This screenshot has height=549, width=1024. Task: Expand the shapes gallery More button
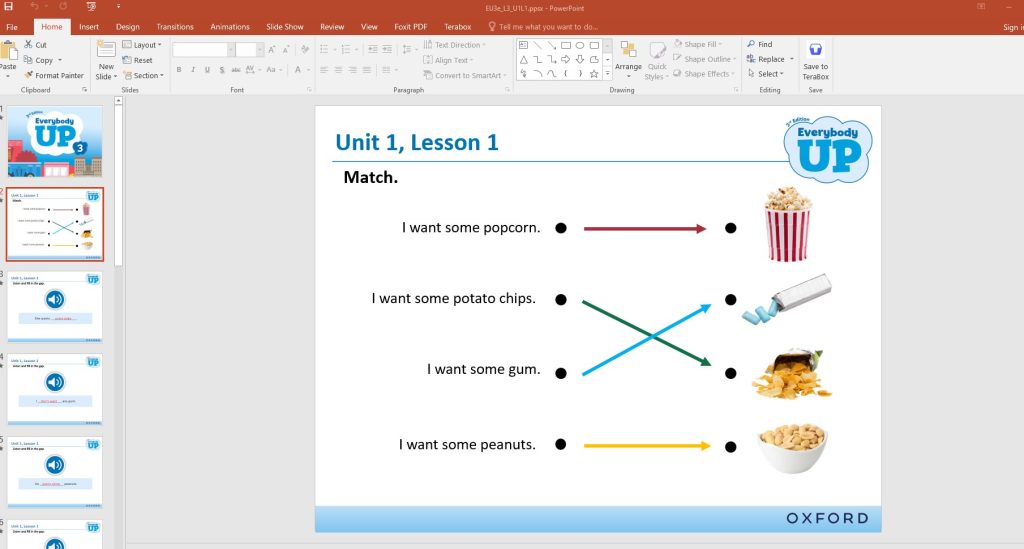click(607, 74)
